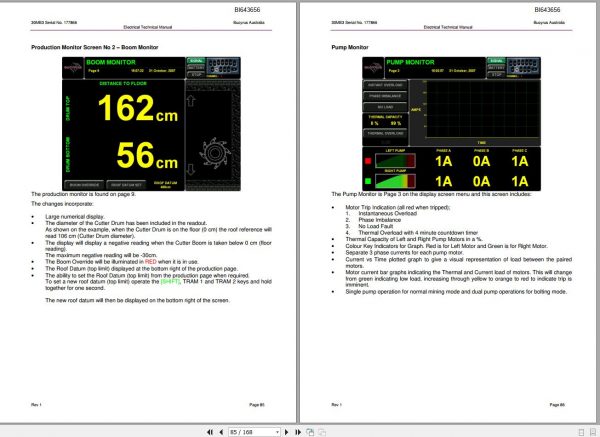This screenshot has height=437, width=600.
Task: Click the 'Large numerical display.' bullet
Action: coord(75,217)
